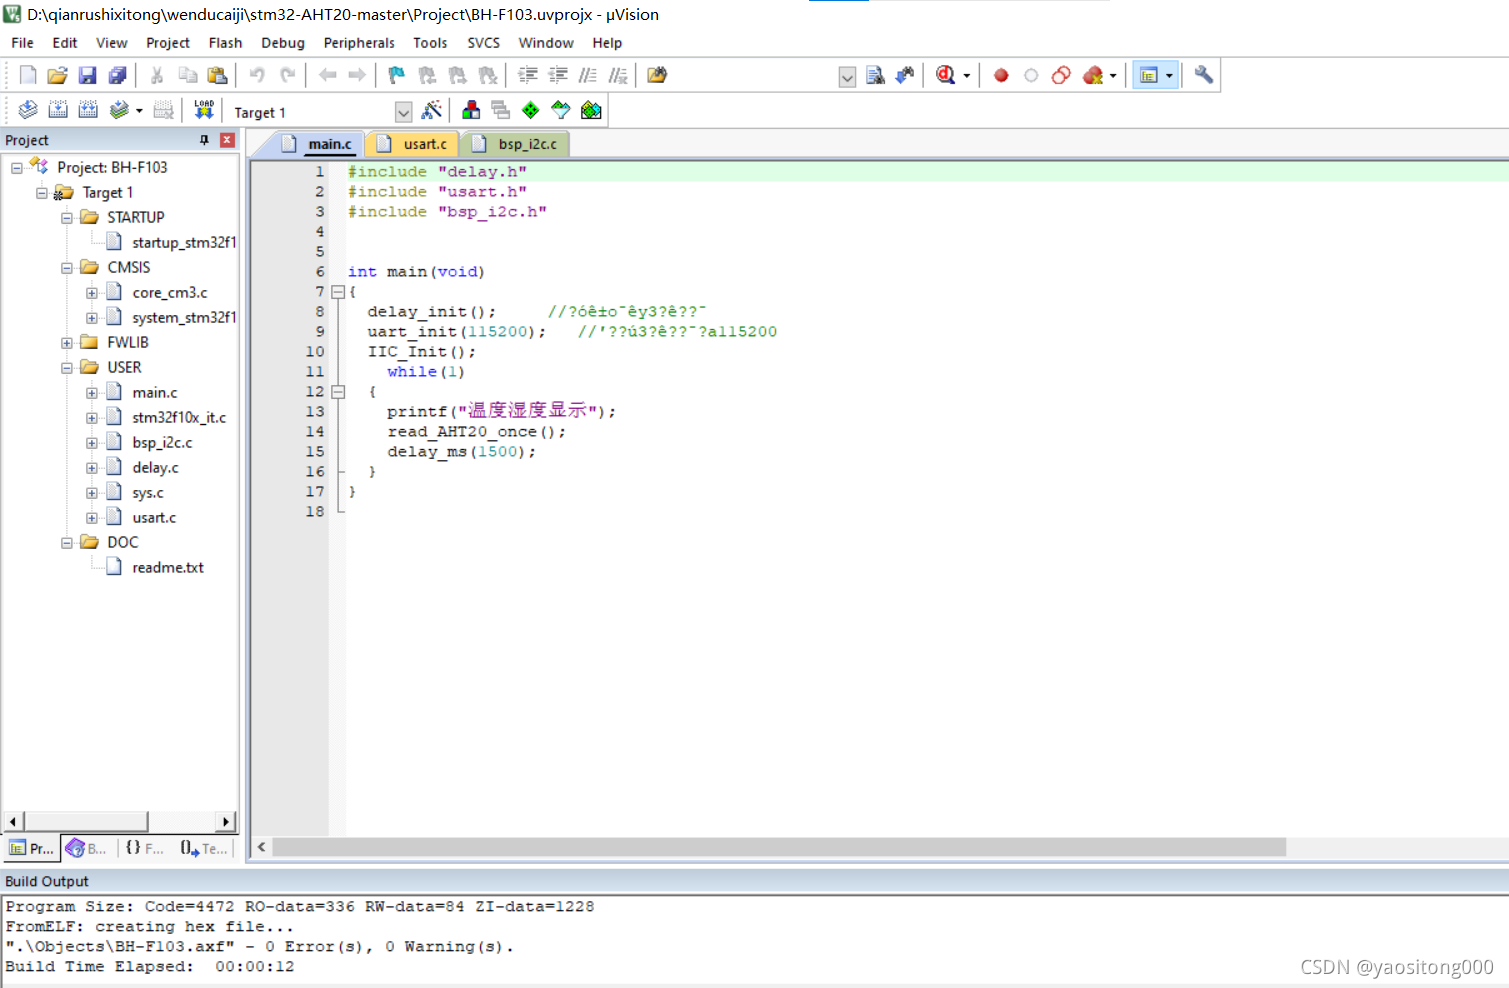1509x988 pixels.
Task: Click the Save All icon
Action: point(117,75)
